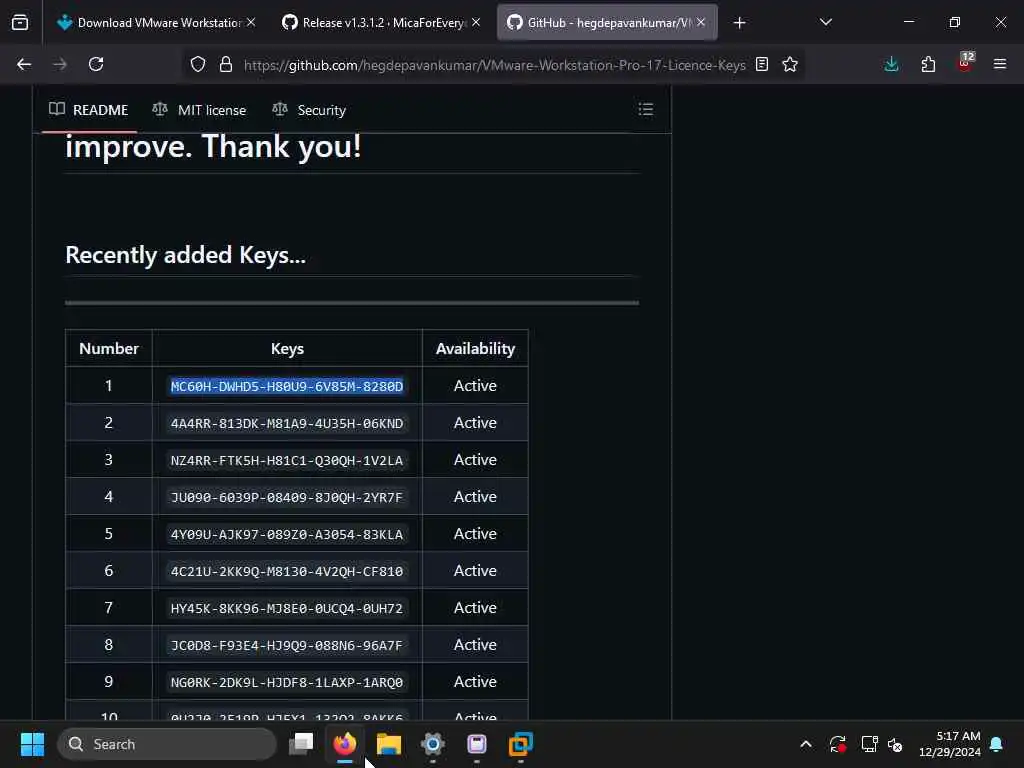Open the Firefox downloads panel
This screenshot has width=1024, height=768.
coord(891,64)
